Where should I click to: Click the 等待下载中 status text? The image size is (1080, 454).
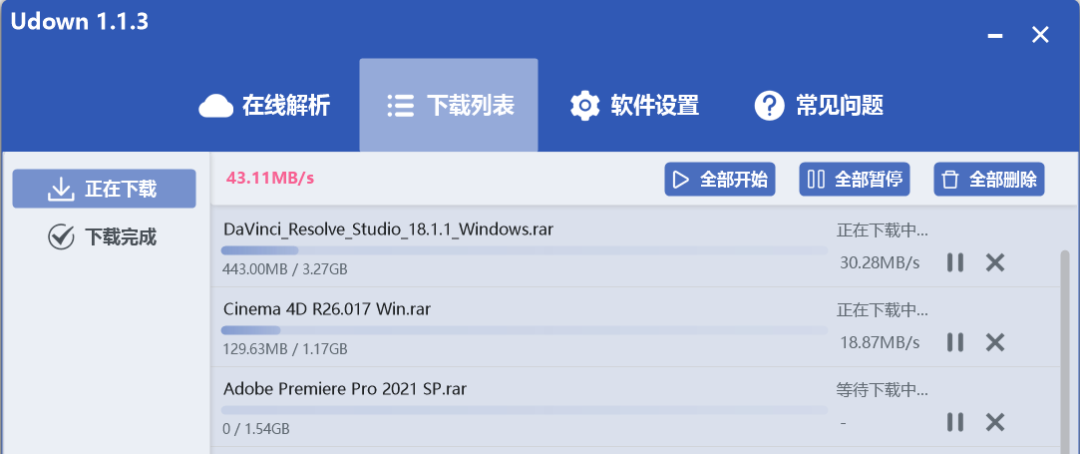[882, 390]
